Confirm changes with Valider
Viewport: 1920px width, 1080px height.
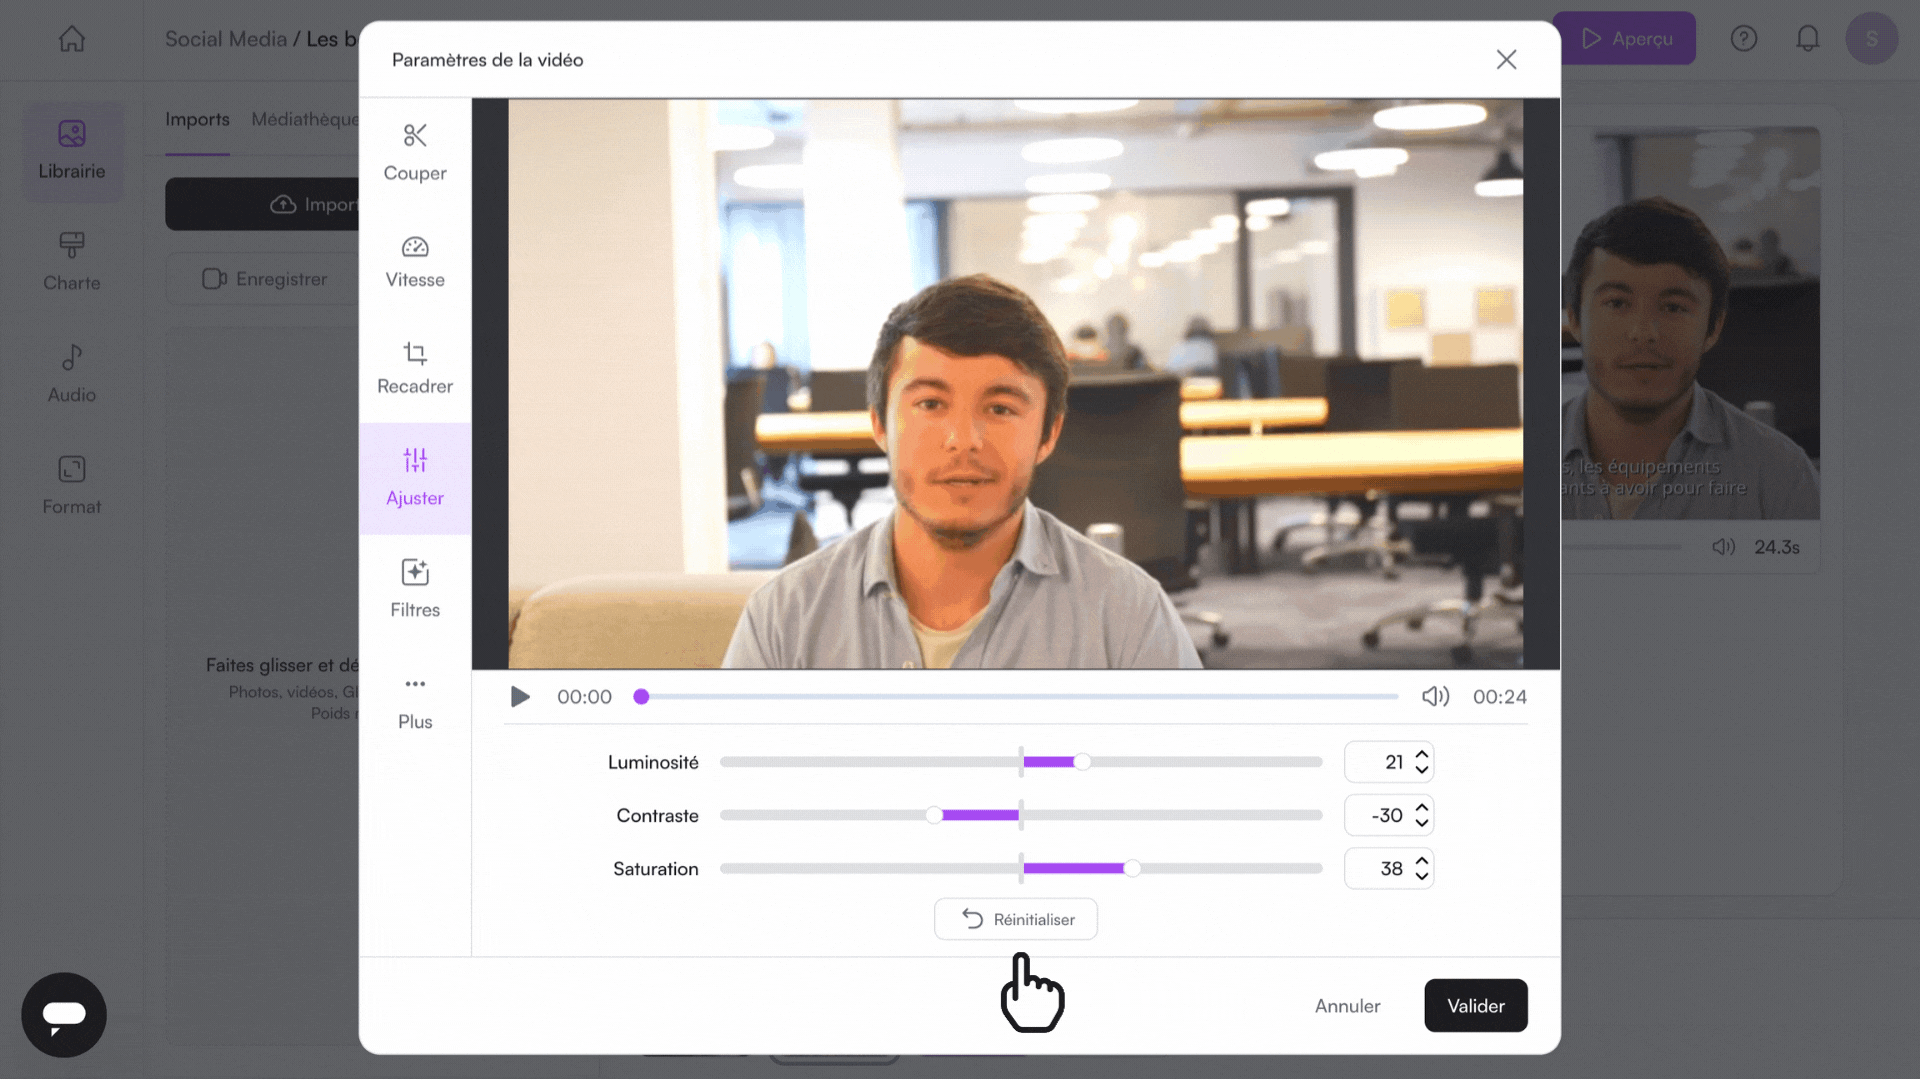[x=1476, y=1006]
